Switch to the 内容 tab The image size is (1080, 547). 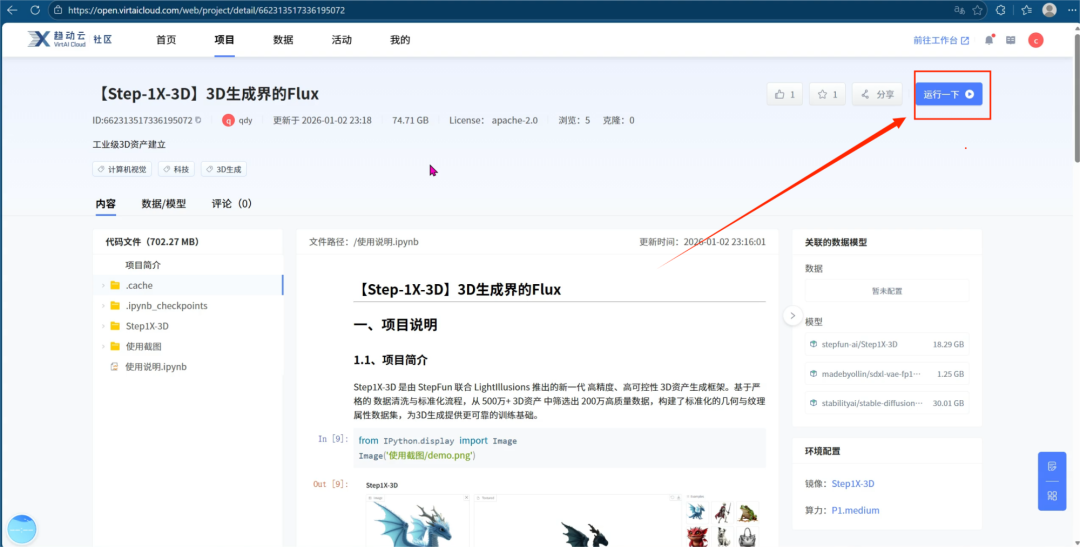[x=105, y=204]
